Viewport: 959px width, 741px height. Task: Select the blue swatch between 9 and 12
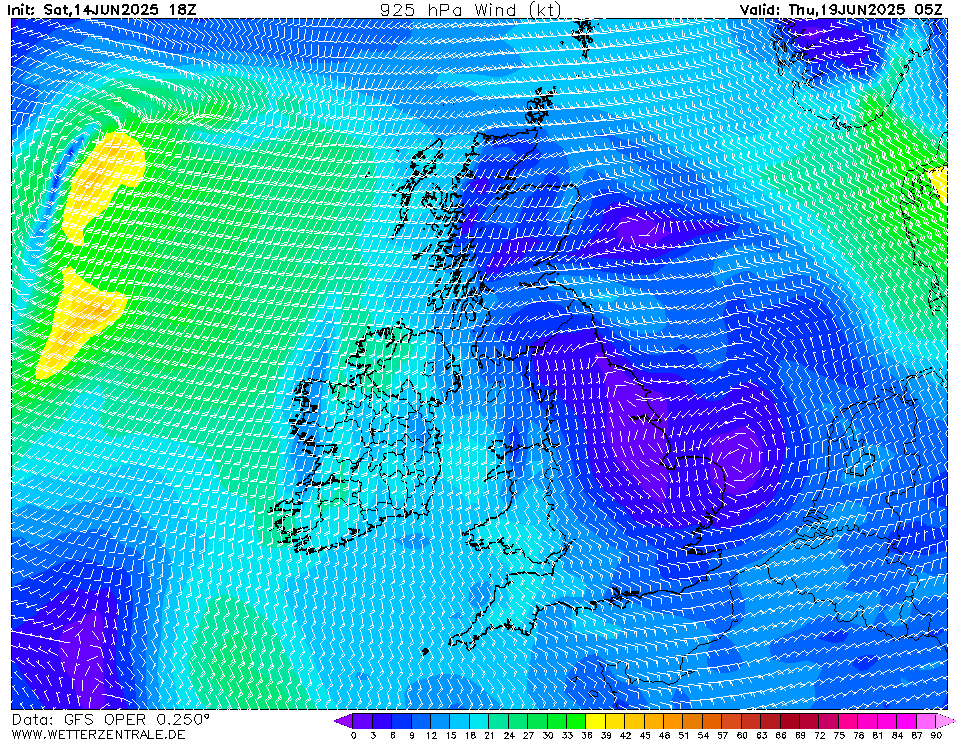point(421,721)
